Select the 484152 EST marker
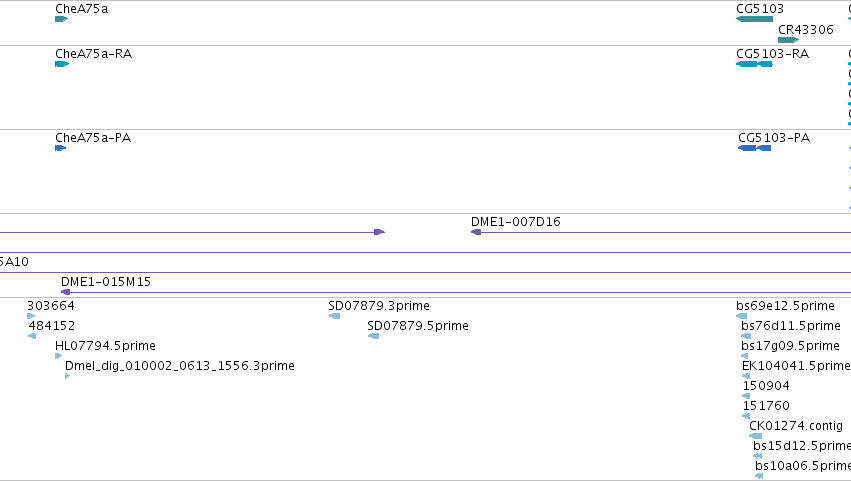This screenshot has height=481, width=851. click(32, 336)
